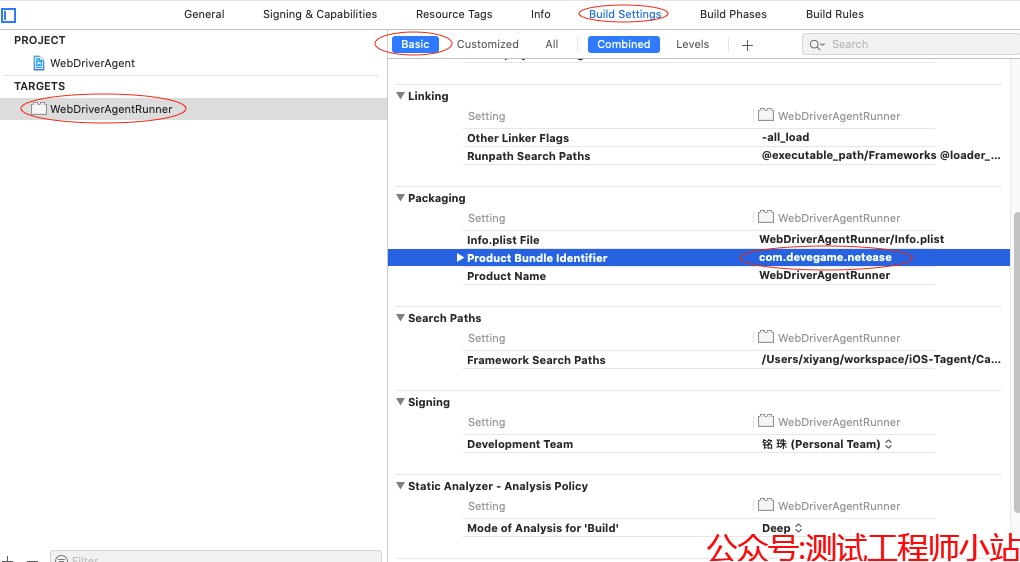Click the build settings Search field
The width and height of the screenshot is (1020, 562).
(911, 44)
